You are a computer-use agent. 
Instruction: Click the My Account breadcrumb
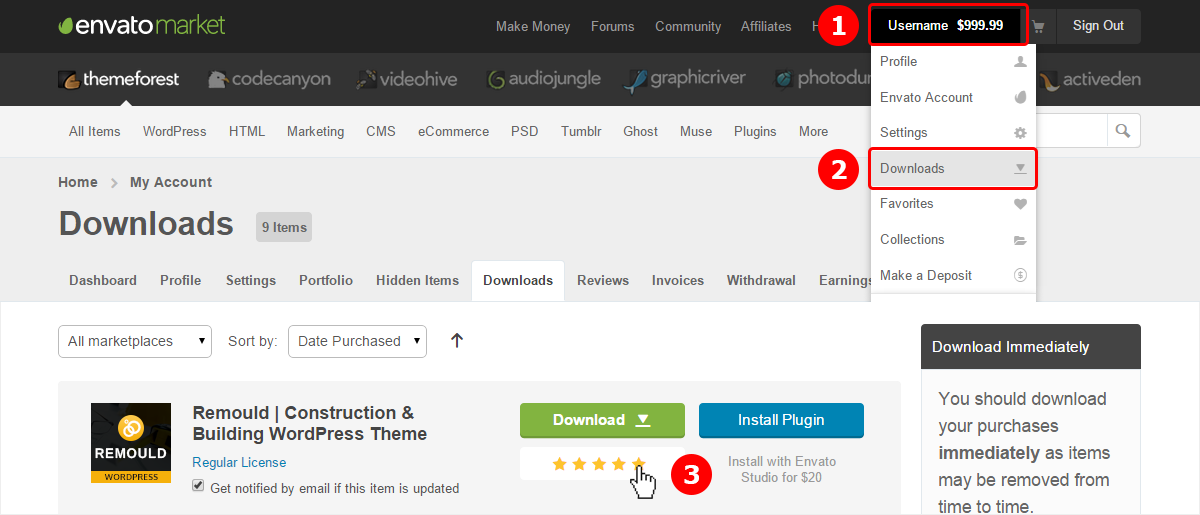click(x=171, y=182)
